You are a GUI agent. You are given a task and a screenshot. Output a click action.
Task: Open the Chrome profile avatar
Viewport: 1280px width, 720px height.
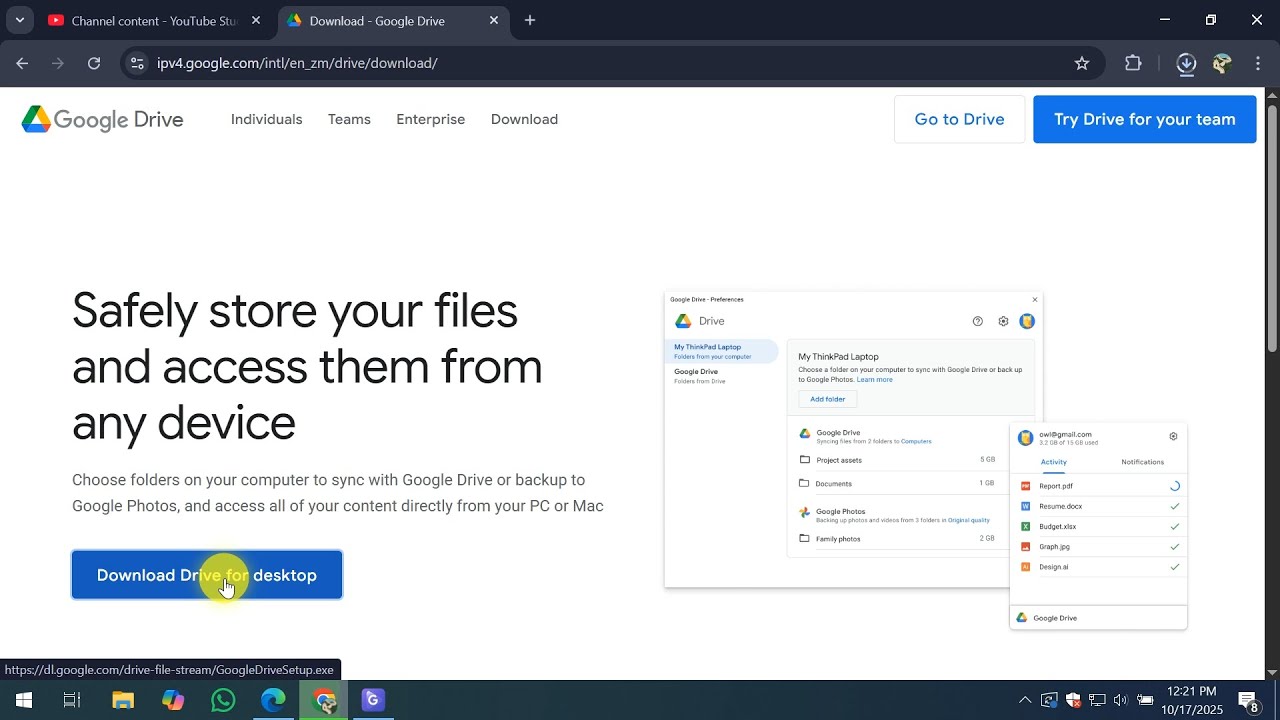tap(1221, 63)
